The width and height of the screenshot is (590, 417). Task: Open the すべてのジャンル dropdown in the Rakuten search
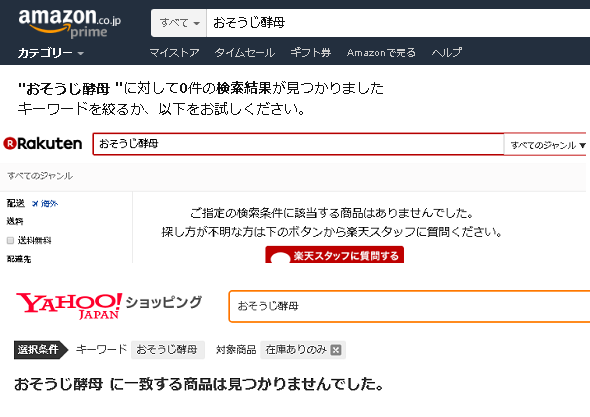point(547,145)
